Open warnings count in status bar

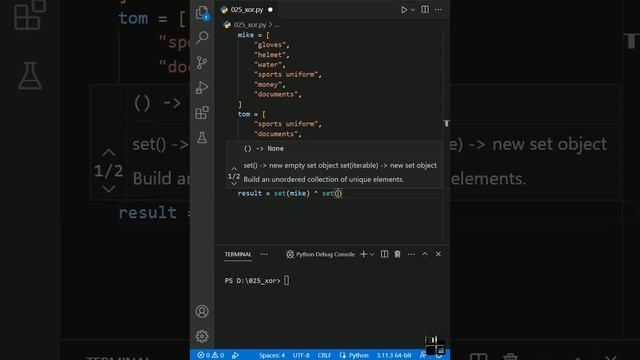coord(218,355)
